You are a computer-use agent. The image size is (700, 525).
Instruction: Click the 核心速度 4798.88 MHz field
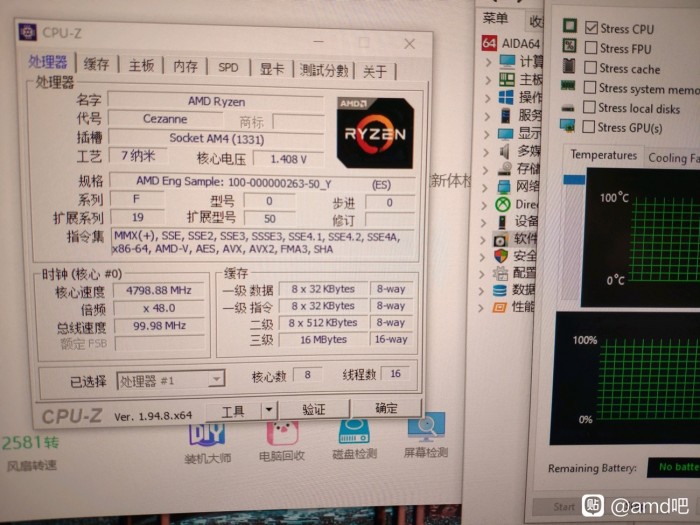[x=159, y=291]
